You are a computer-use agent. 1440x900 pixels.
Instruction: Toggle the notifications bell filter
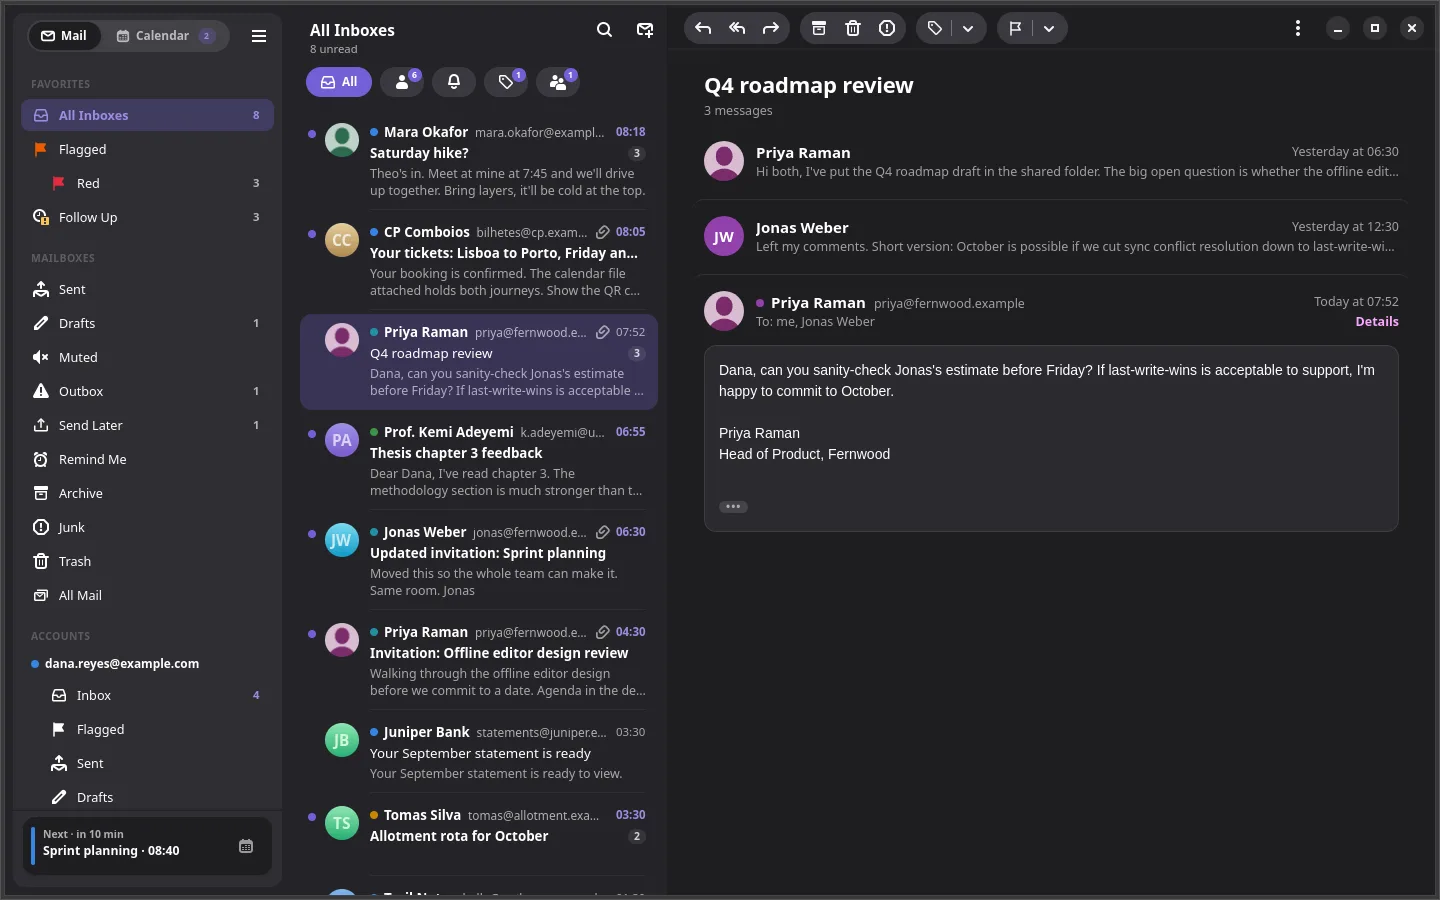click(x=454, y=82)
